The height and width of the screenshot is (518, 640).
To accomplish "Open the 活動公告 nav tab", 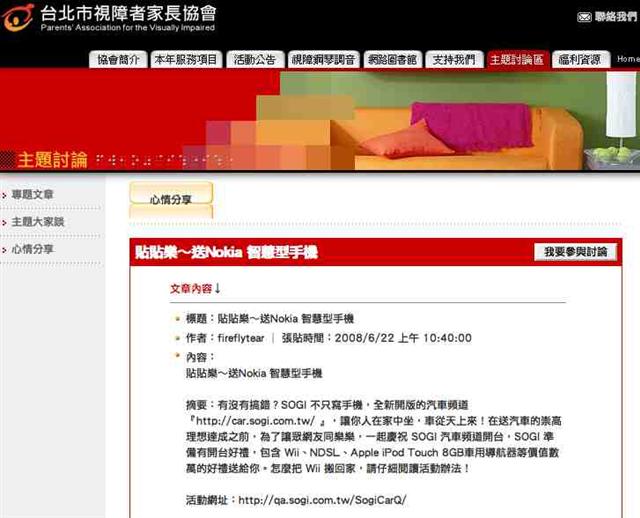I will 255,60.
